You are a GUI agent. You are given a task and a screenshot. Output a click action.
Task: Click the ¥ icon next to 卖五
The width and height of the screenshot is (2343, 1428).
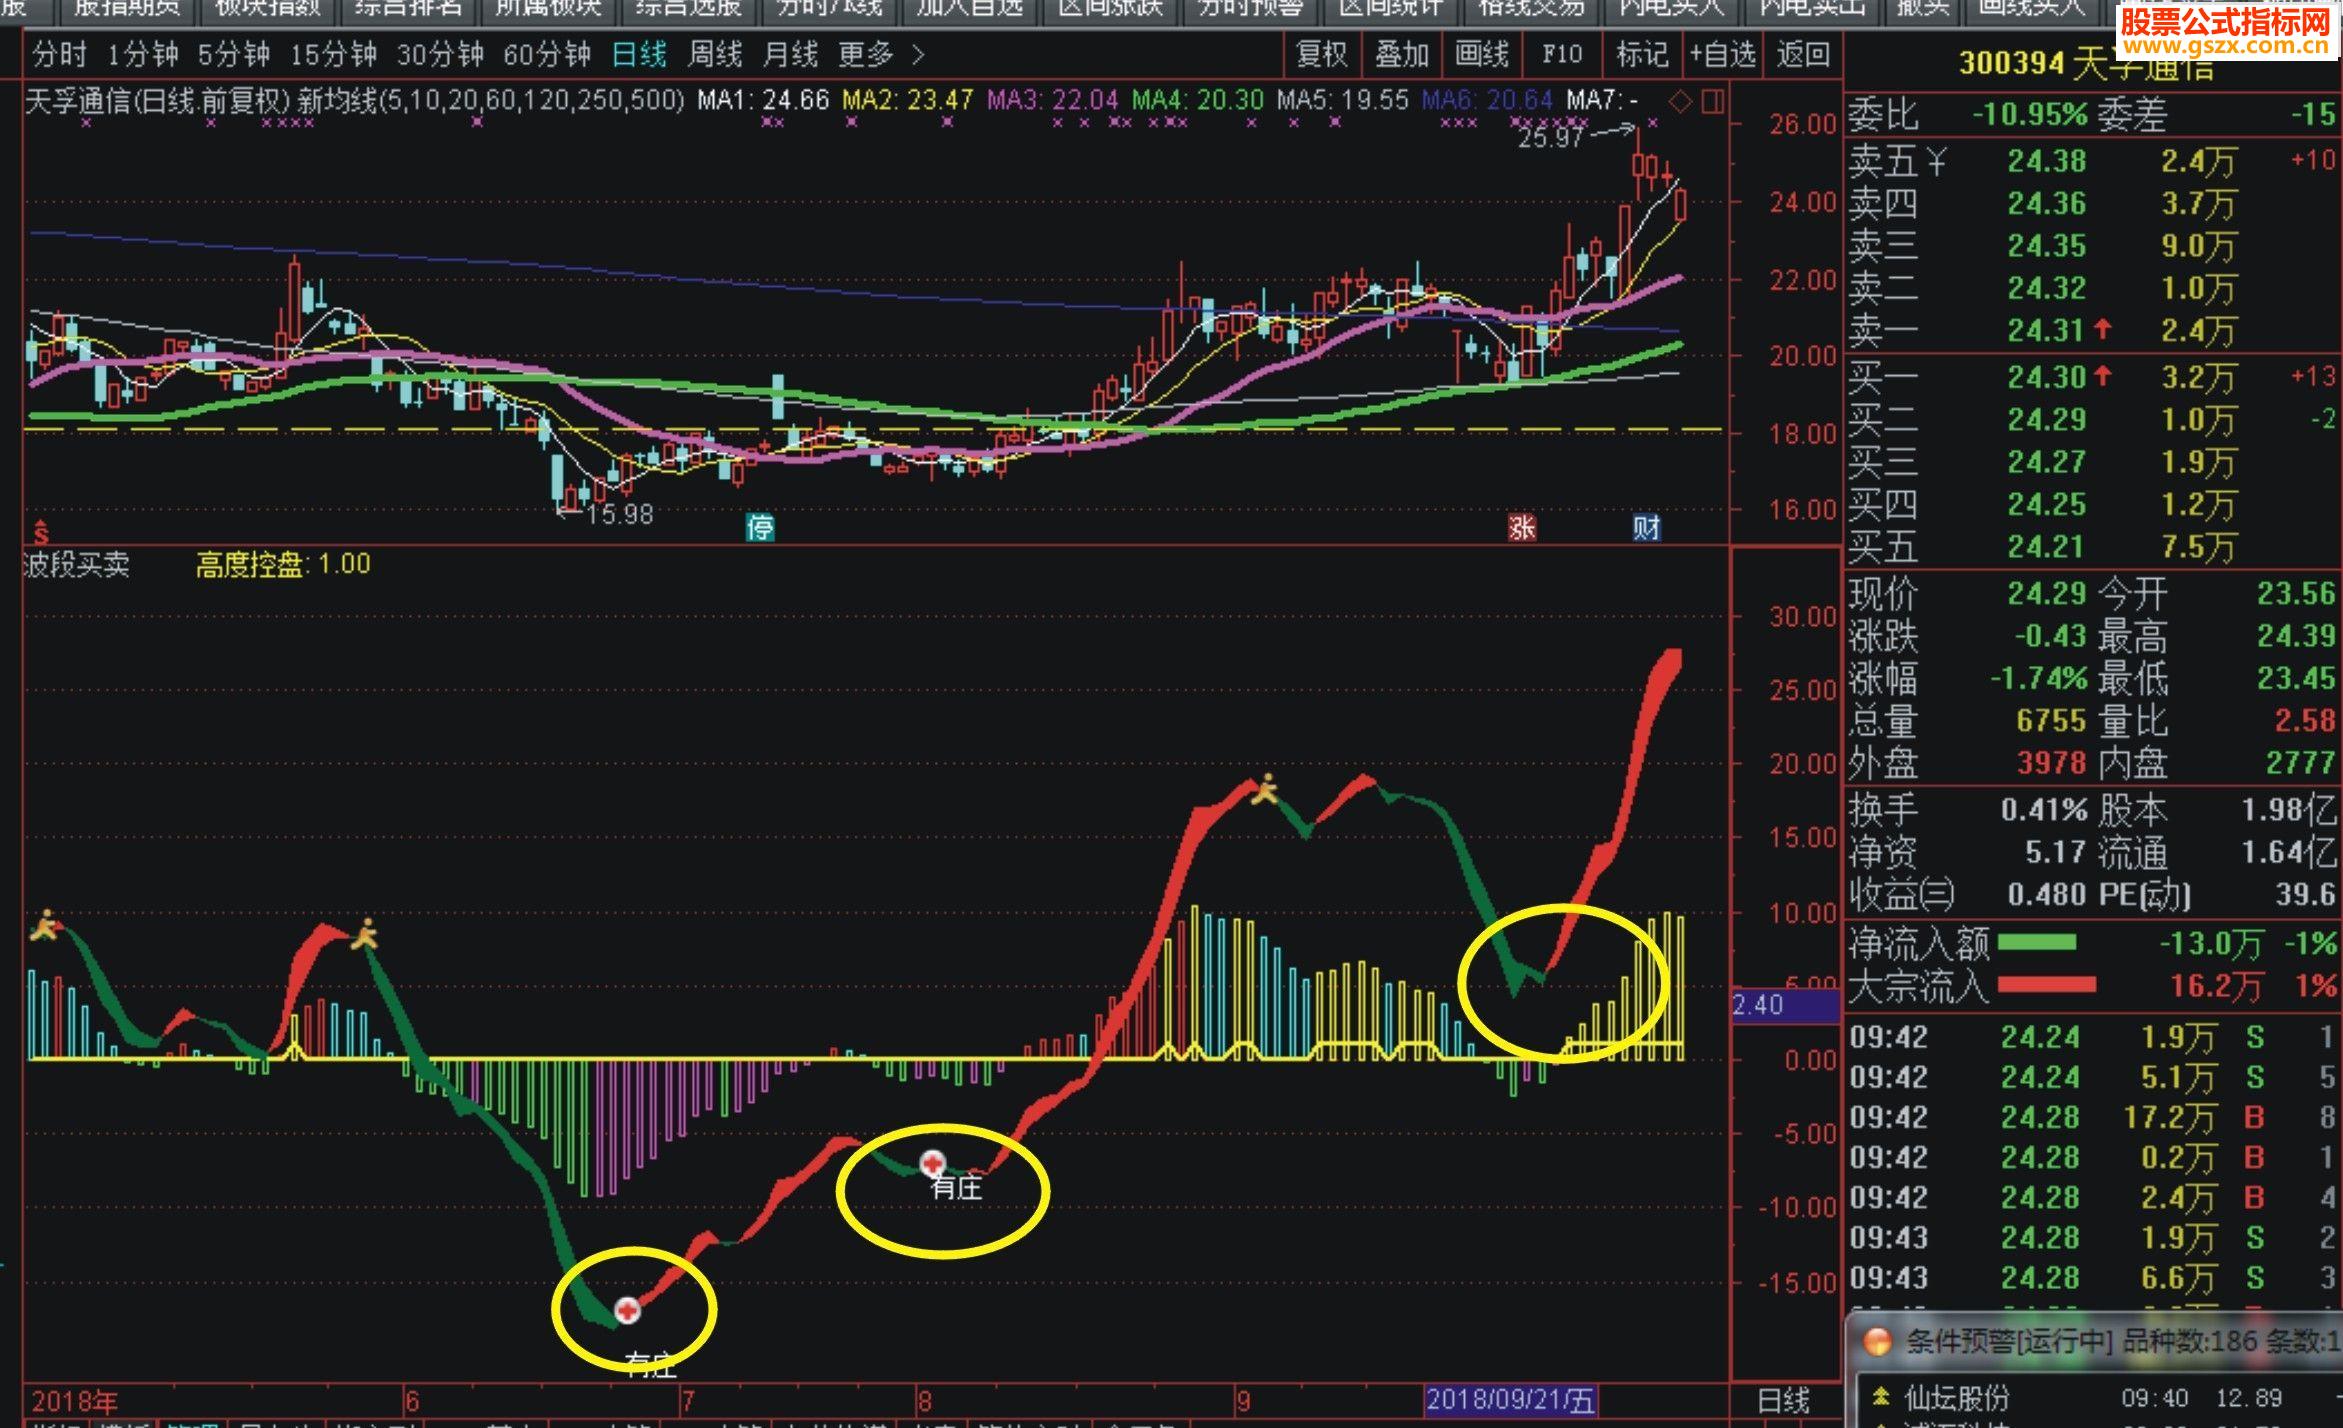coord(1936,160)
